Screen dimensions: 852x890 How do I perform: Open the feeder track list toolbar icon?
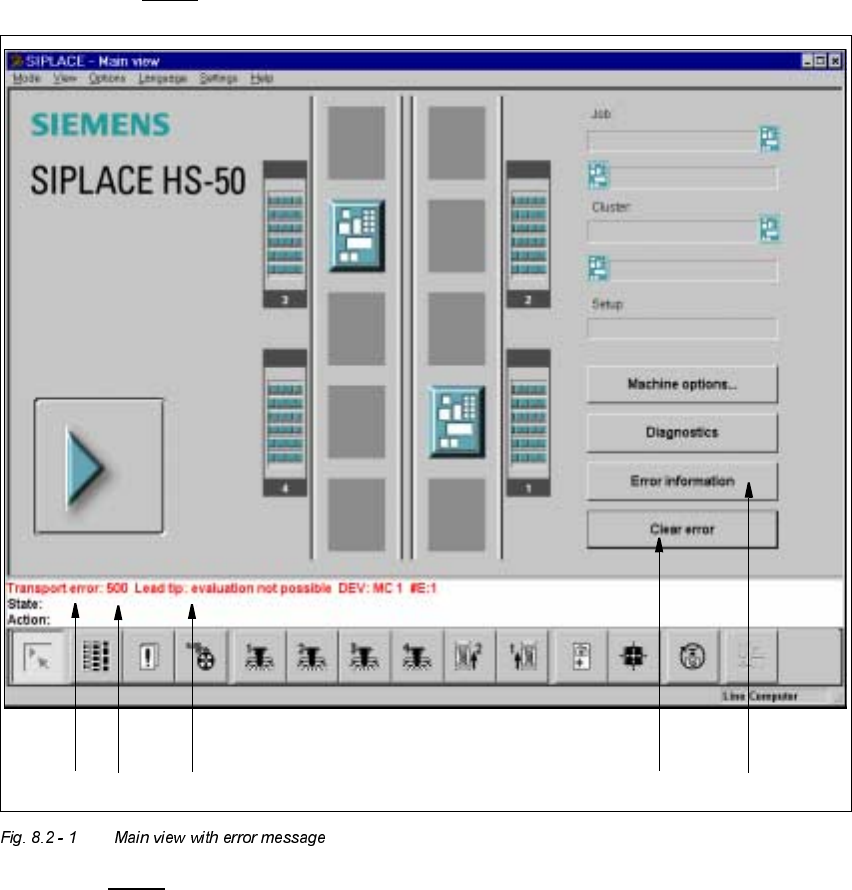pos(96,657)
